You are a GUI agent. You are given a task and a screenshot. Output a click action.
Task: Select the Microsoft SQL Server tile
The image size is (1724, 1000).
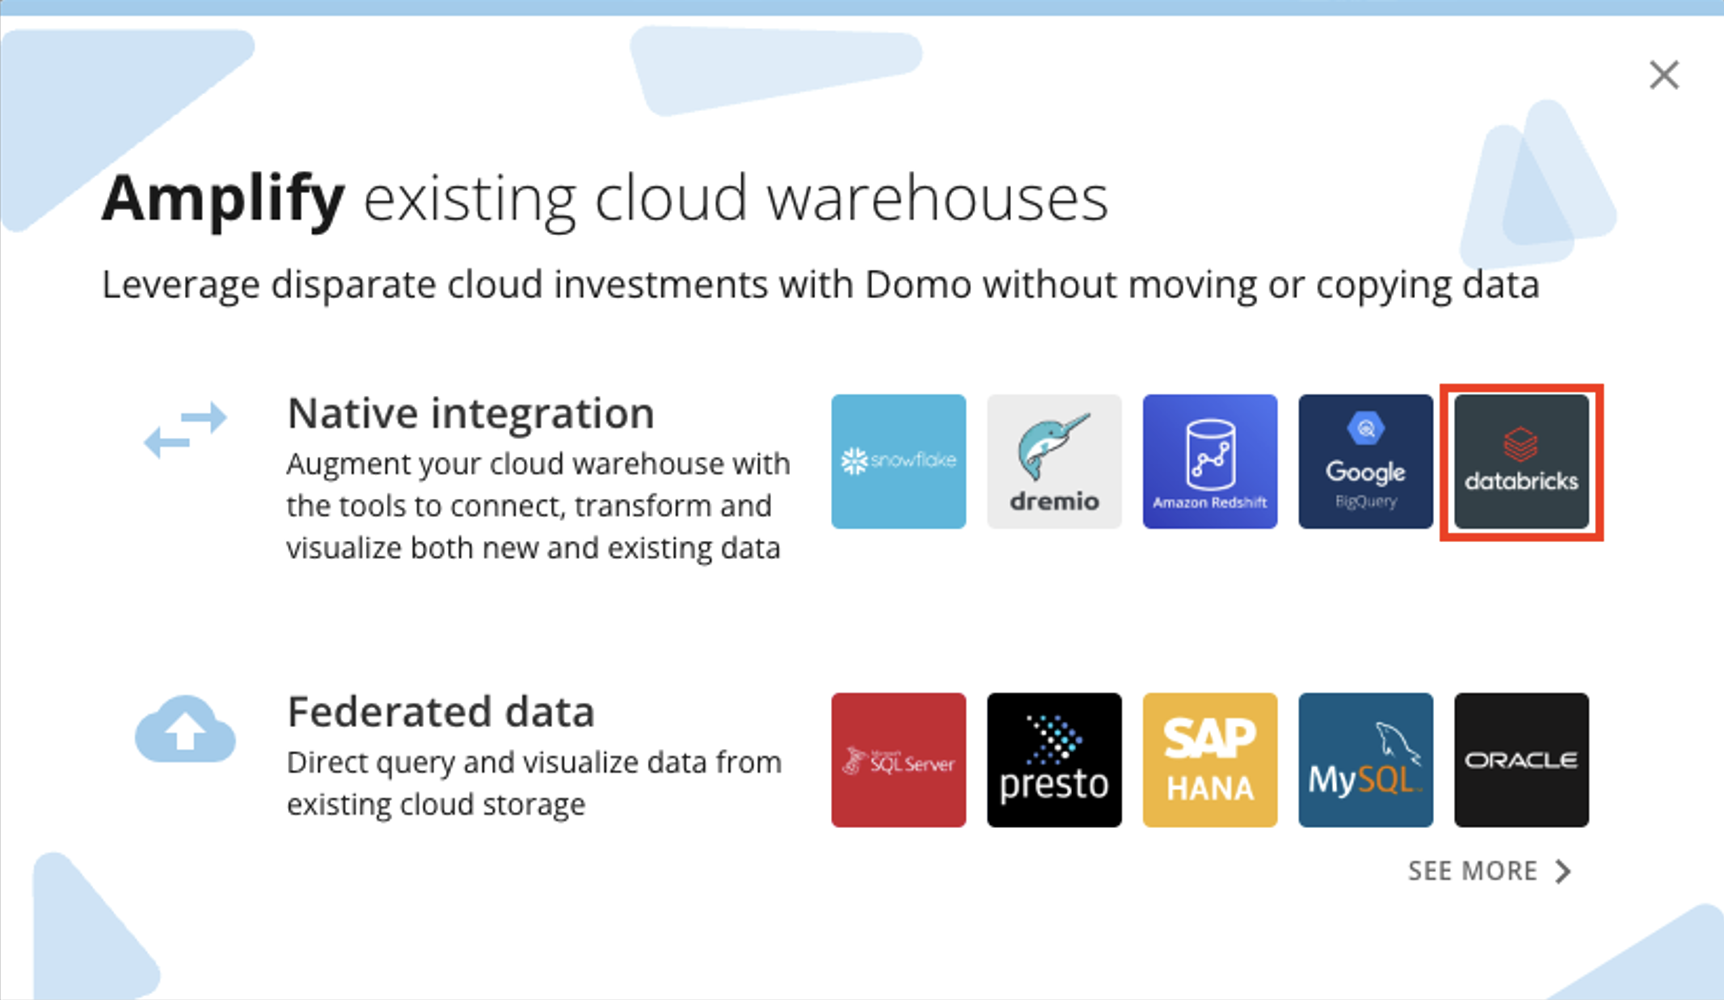click(897, 759)
